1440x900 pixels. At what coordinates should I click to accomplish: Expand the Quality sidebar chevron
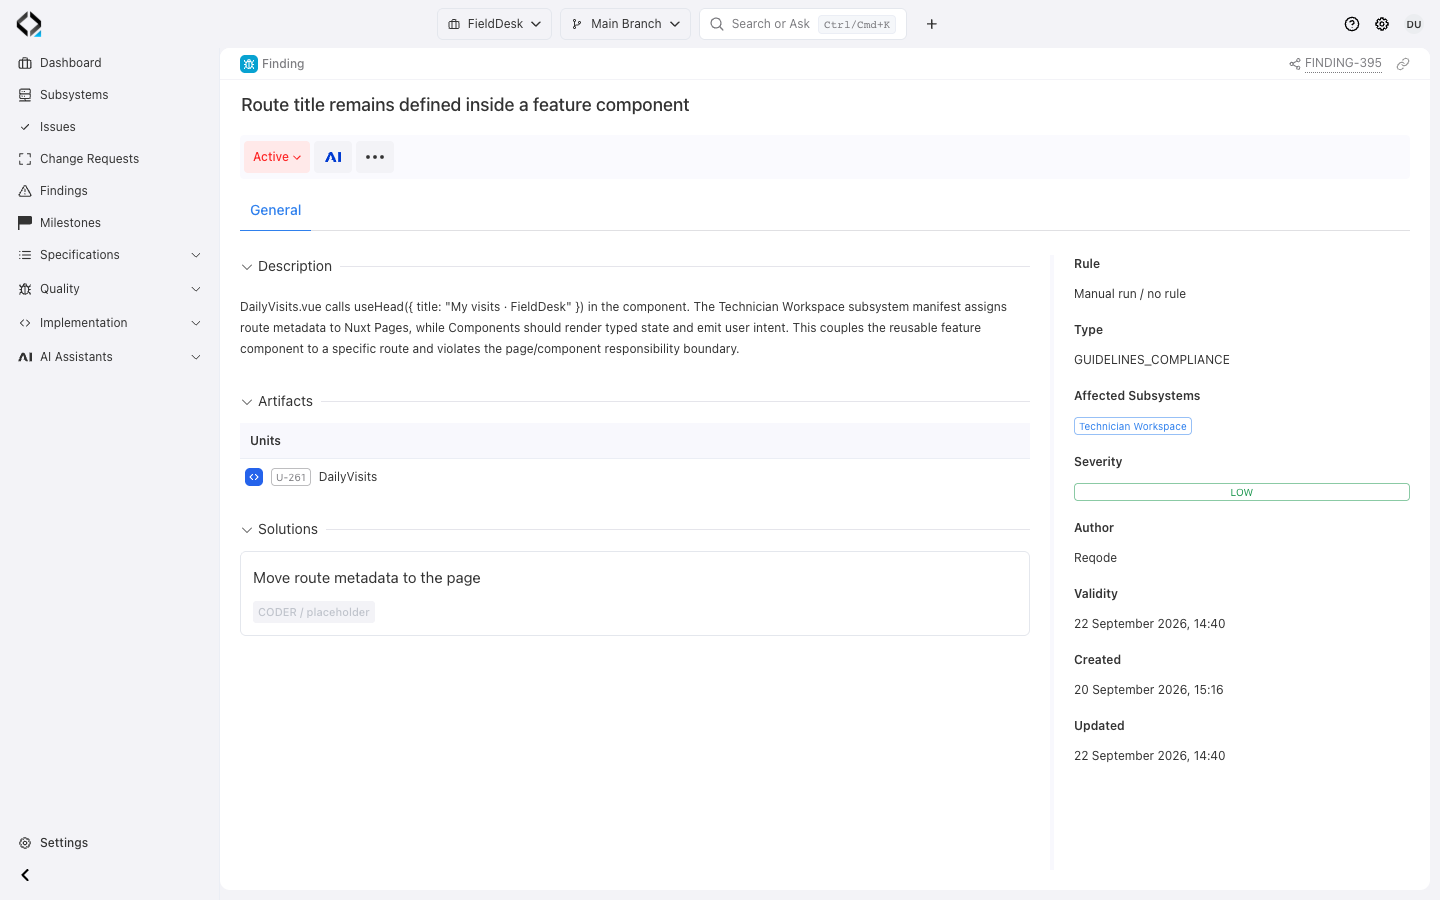point(196,289)
